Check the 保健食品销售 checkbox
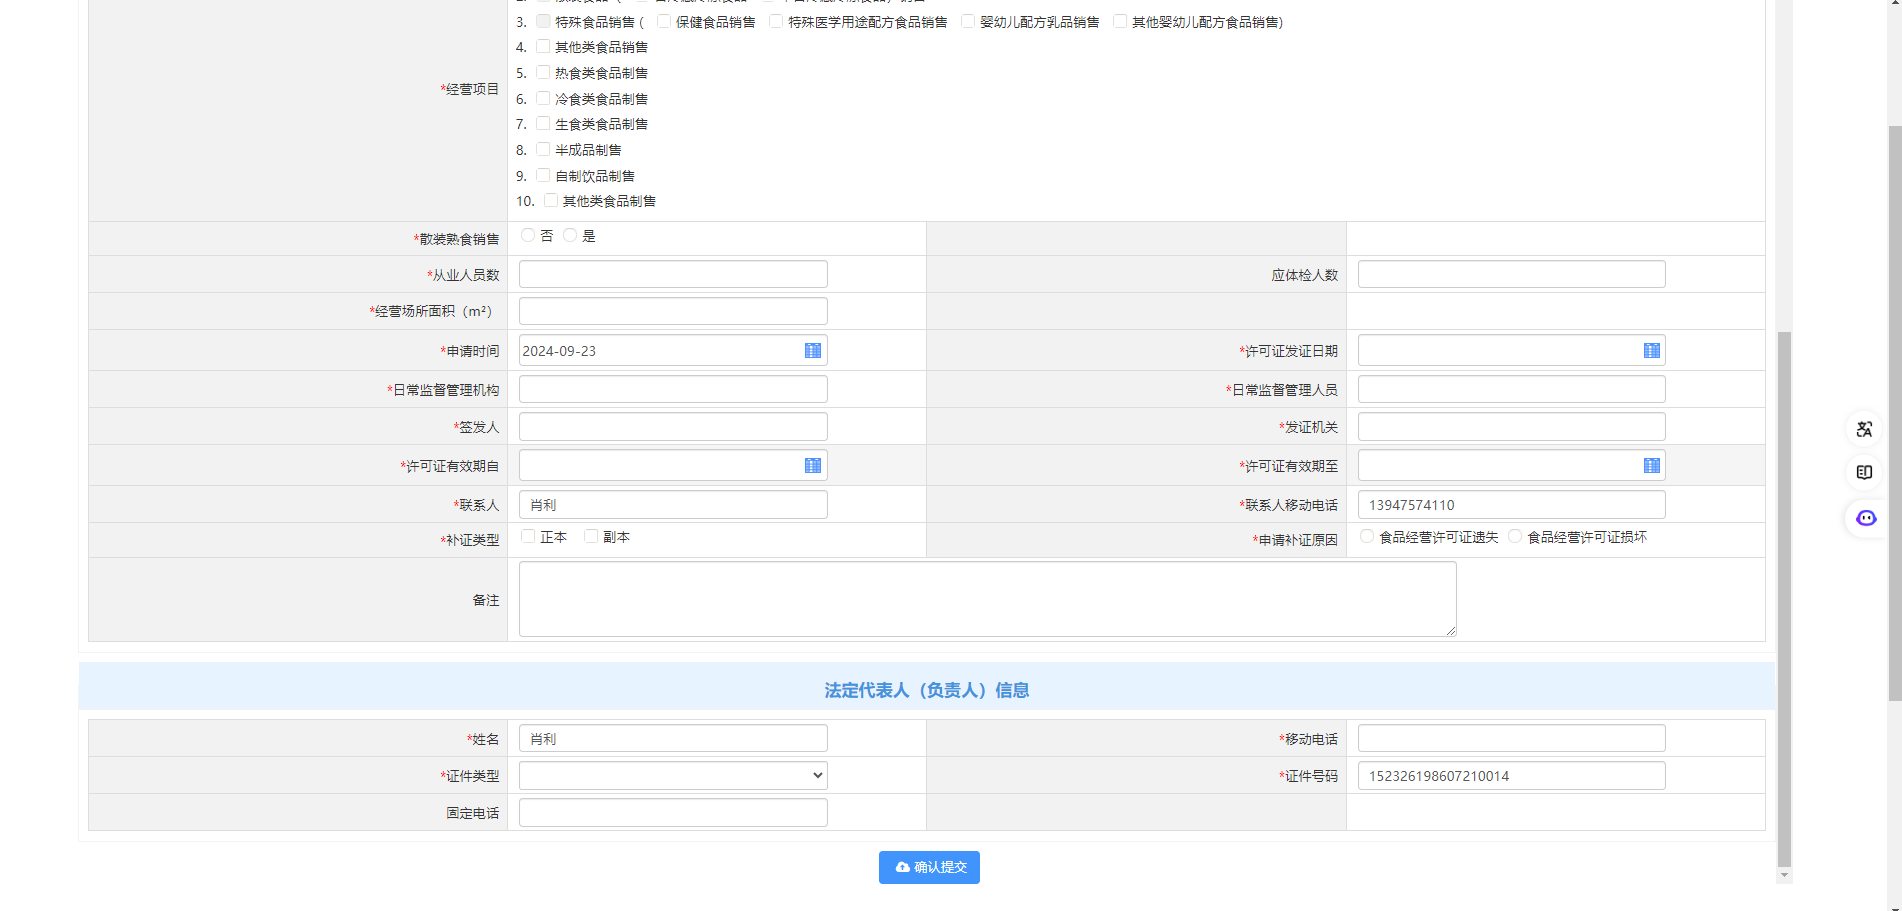 click(664, 21)
